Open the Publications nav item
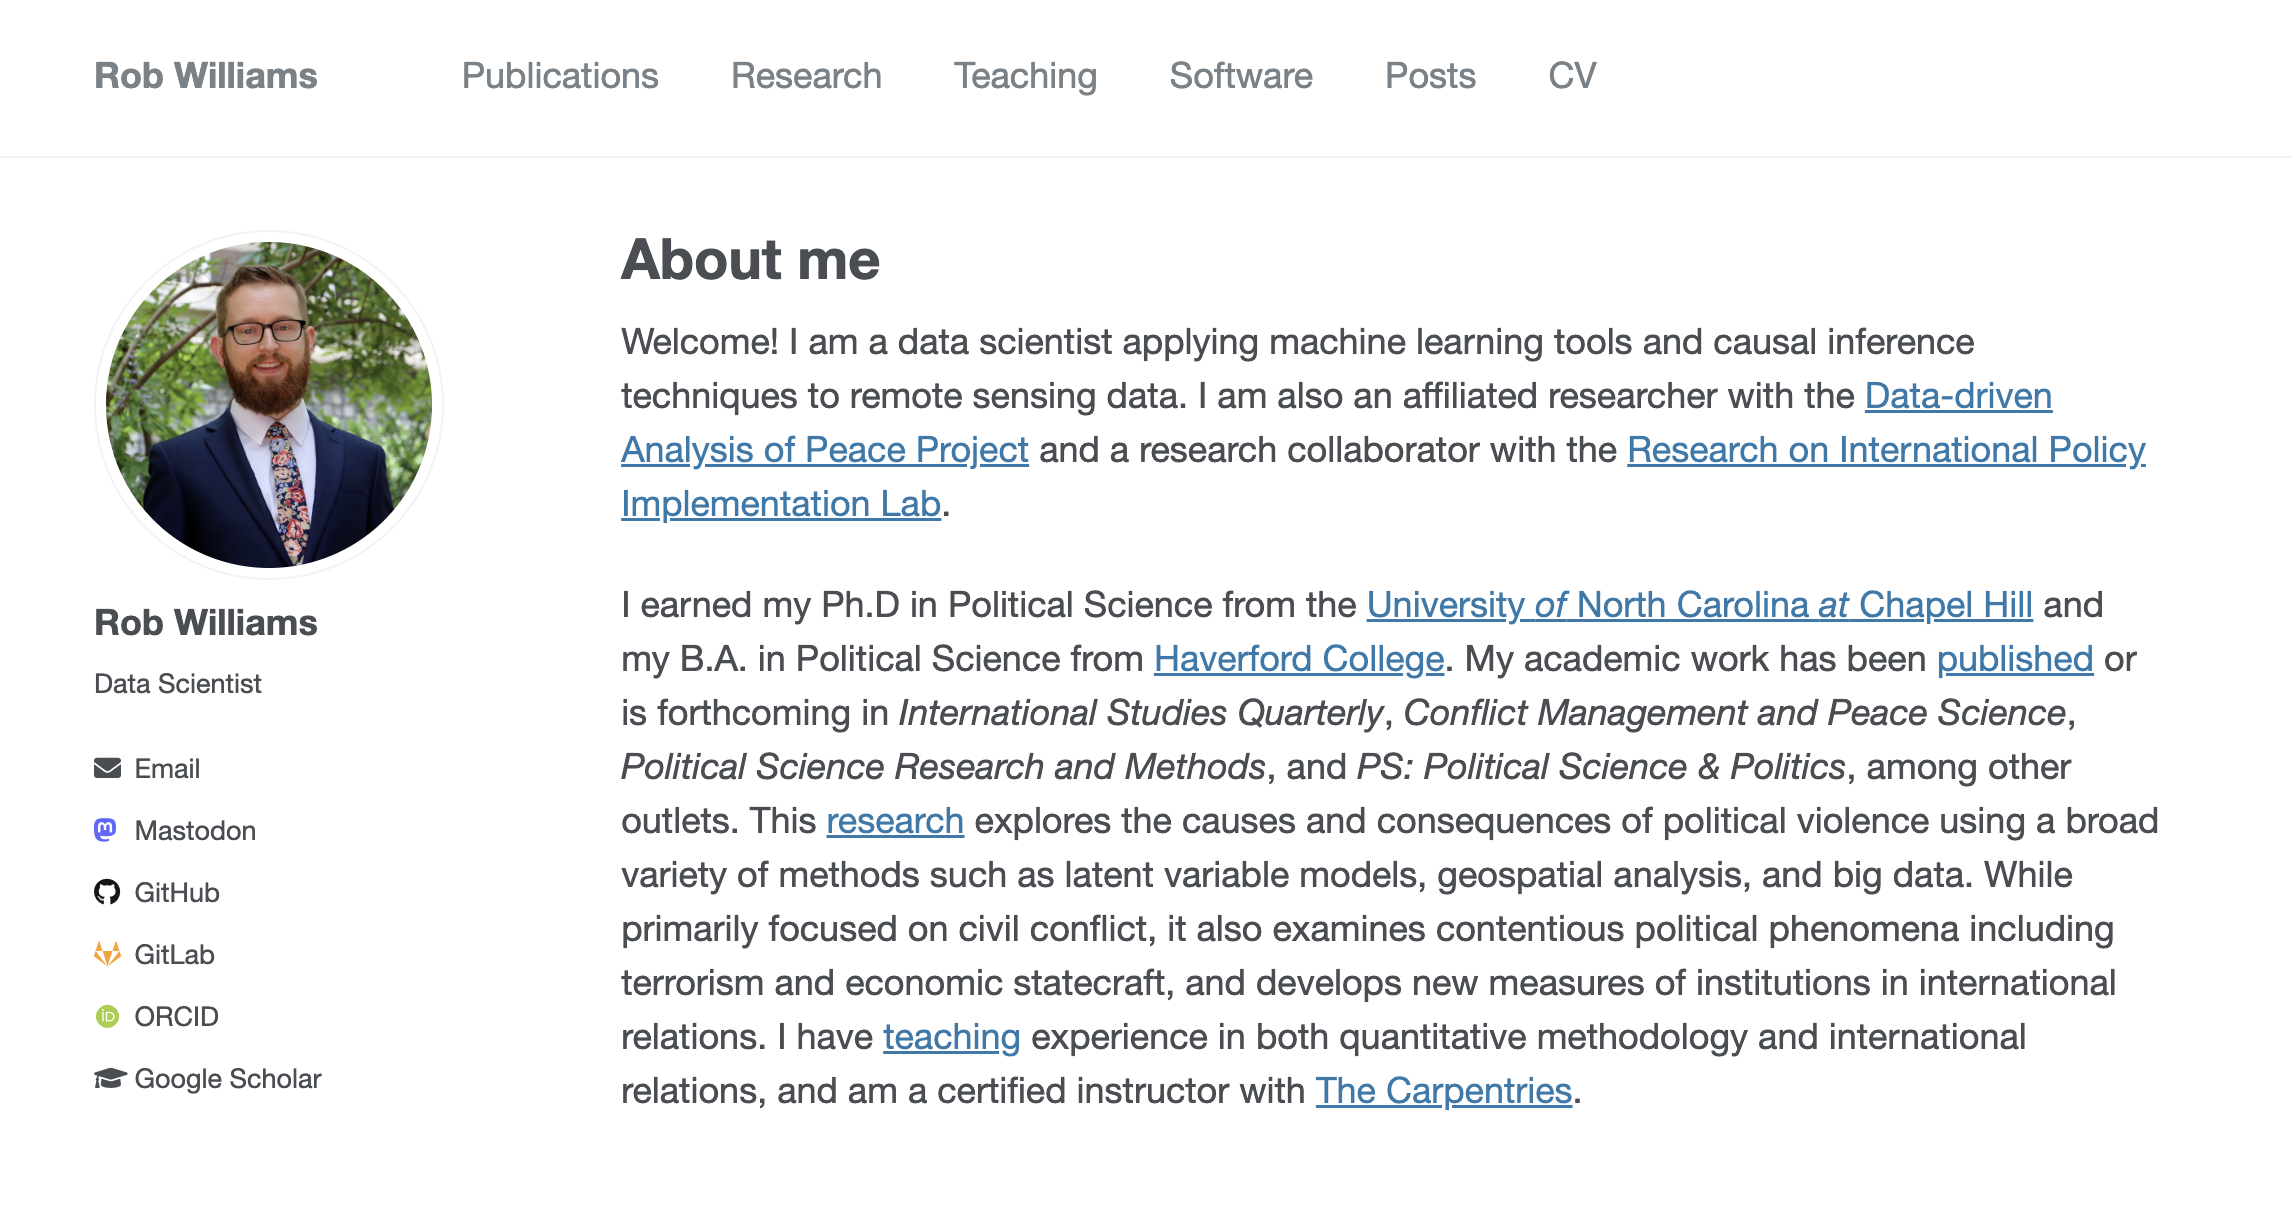 pos(559,76)
